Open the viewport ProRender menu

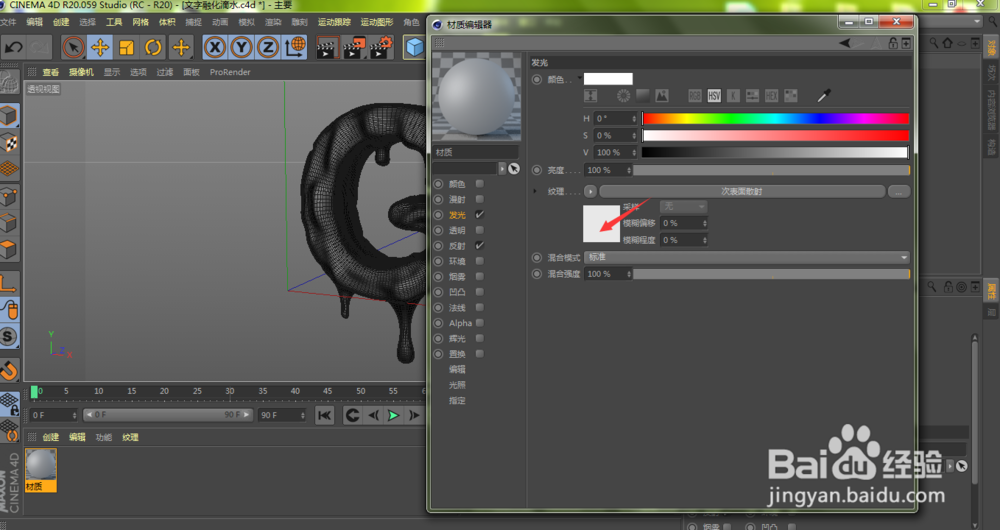pos(230,72)
